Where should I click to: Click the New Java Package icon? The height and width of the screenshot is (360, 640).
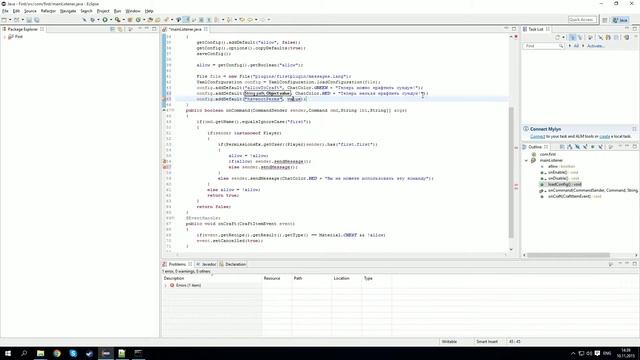130,20
